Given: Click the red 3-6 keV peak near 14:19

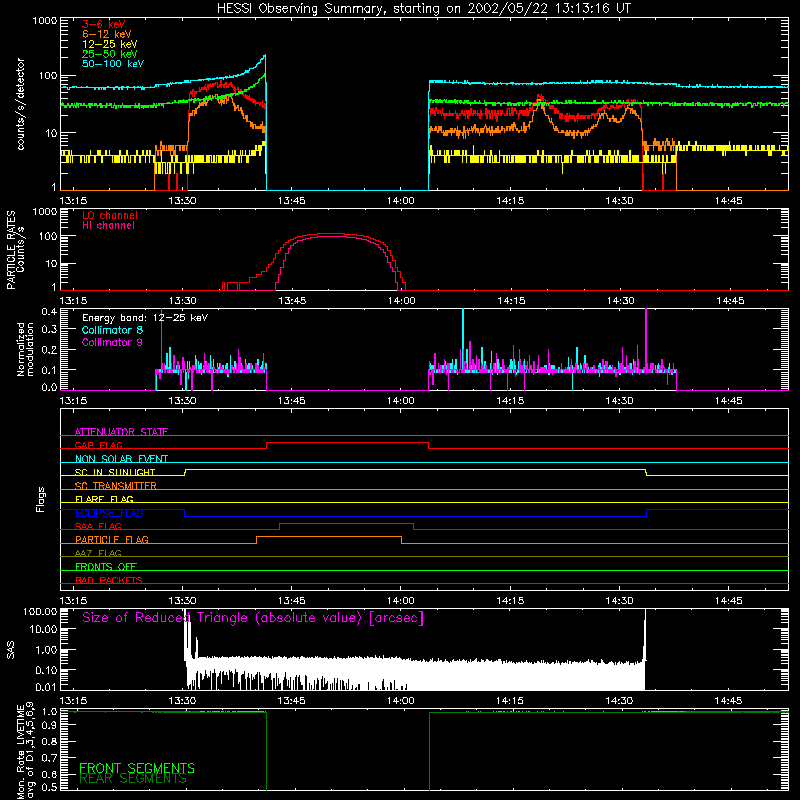Looking at the screenshot, I should click(x=540, y=97).
